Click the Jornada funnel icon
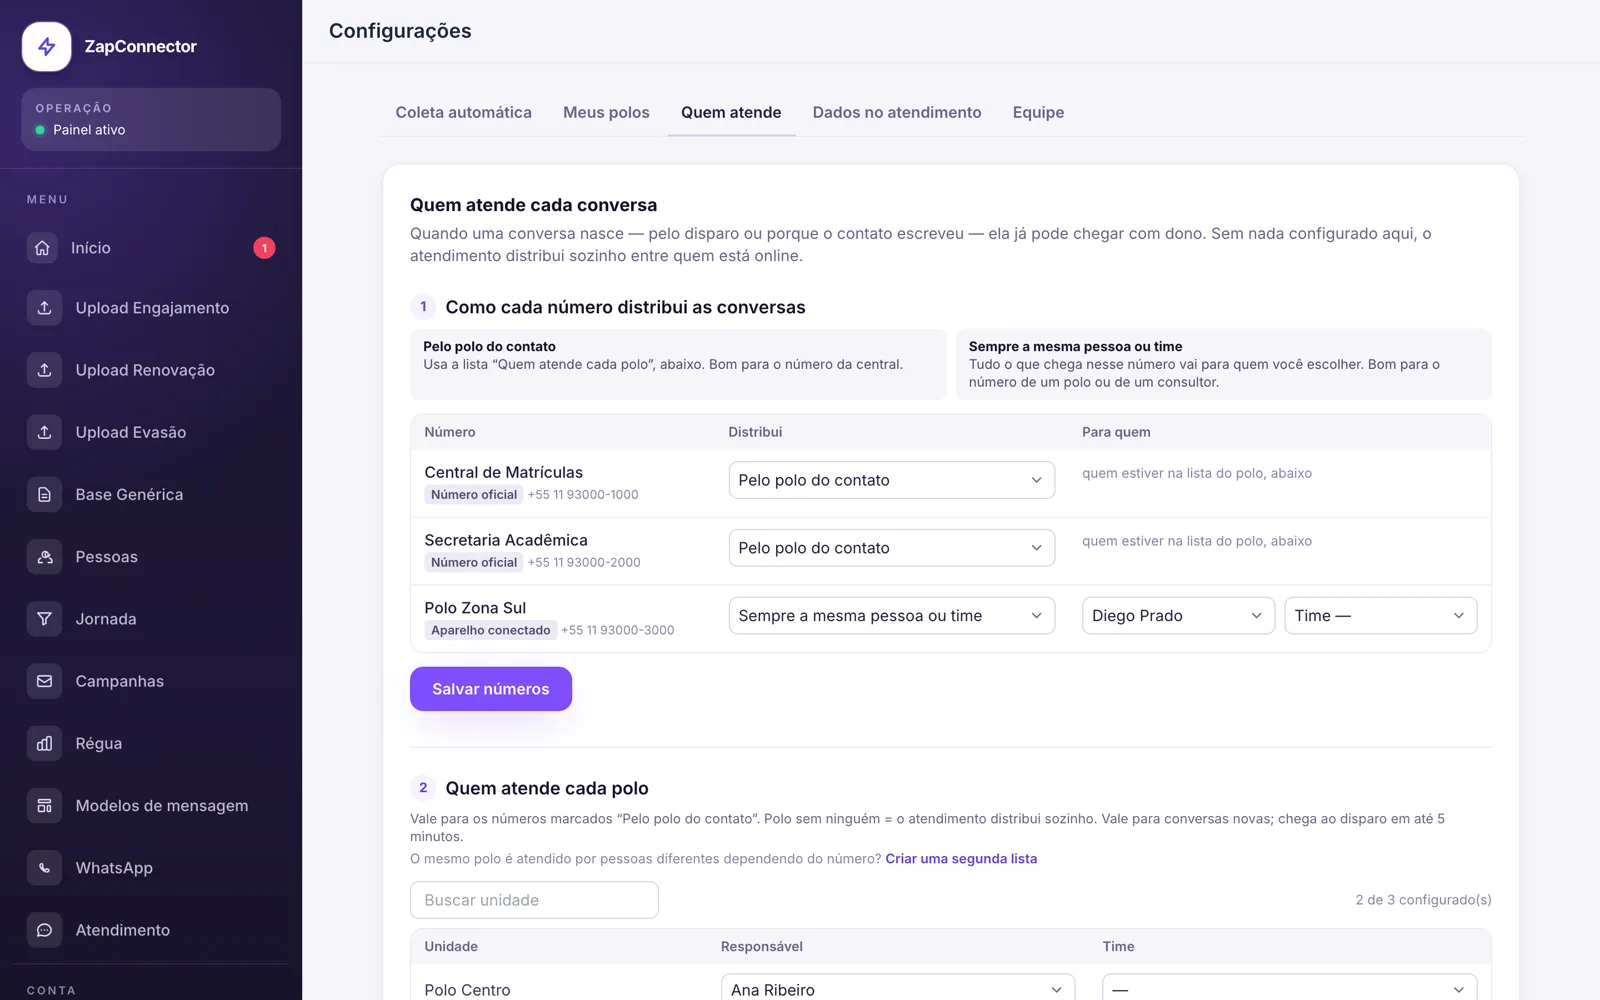 pyautogui.click(x=44, y=619)
